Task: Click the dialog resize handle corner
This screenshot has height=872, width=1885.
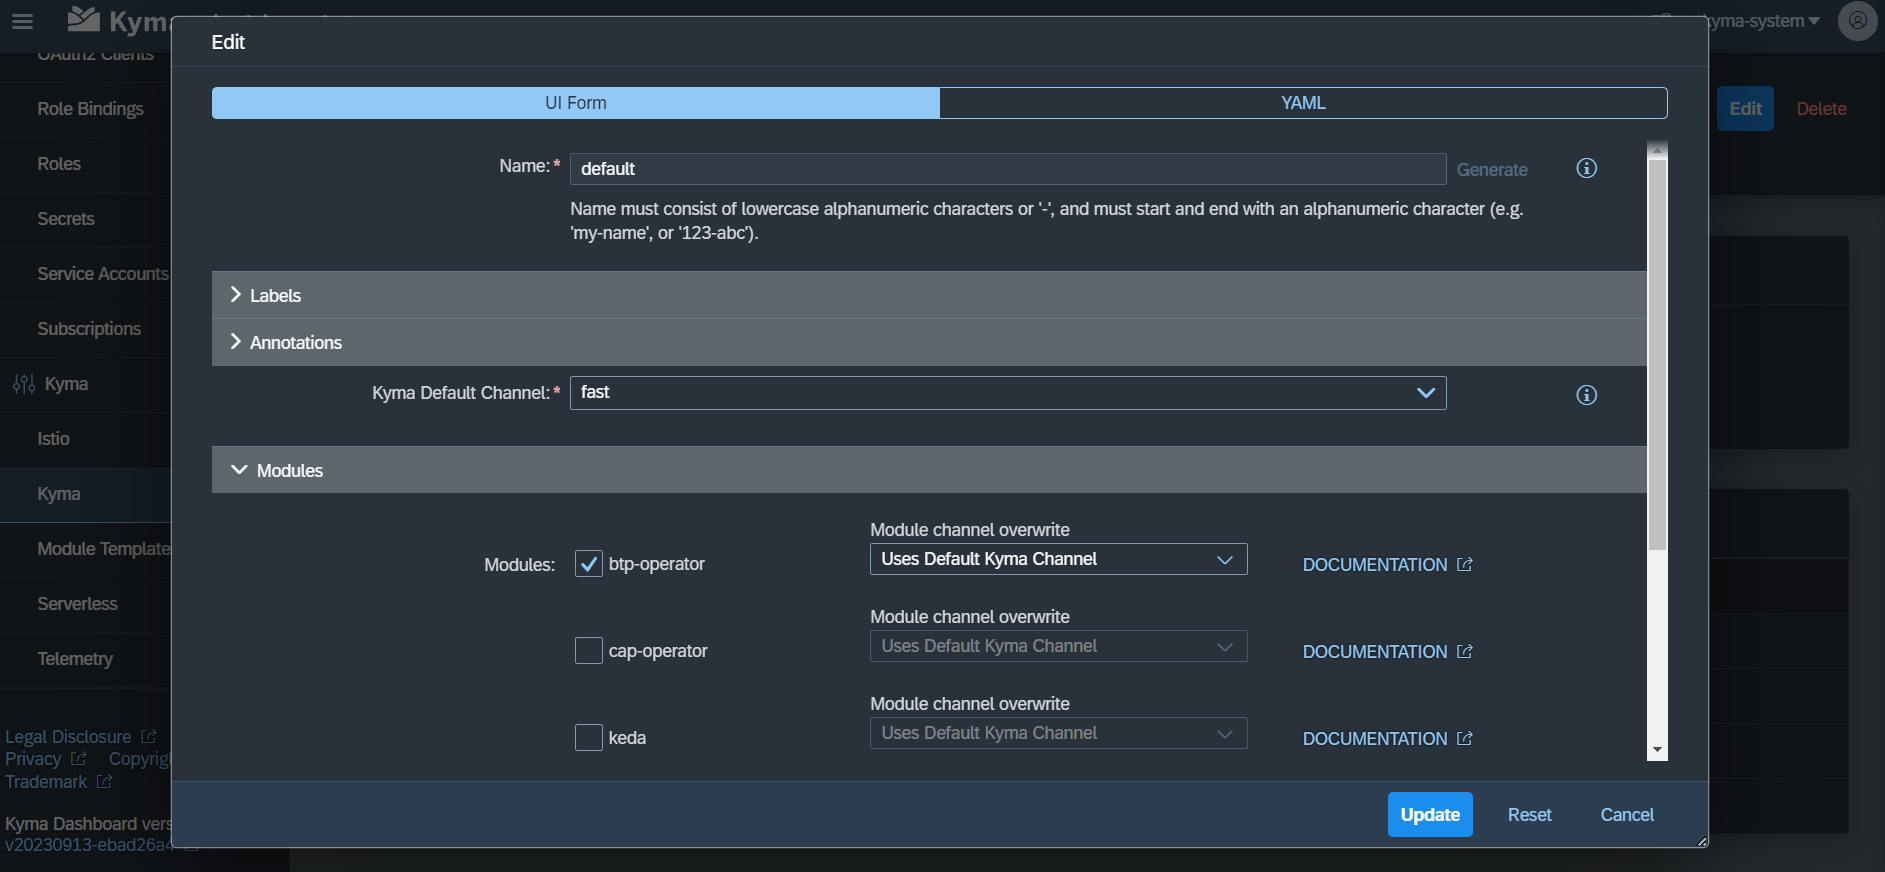Action: click(1702, 841)
